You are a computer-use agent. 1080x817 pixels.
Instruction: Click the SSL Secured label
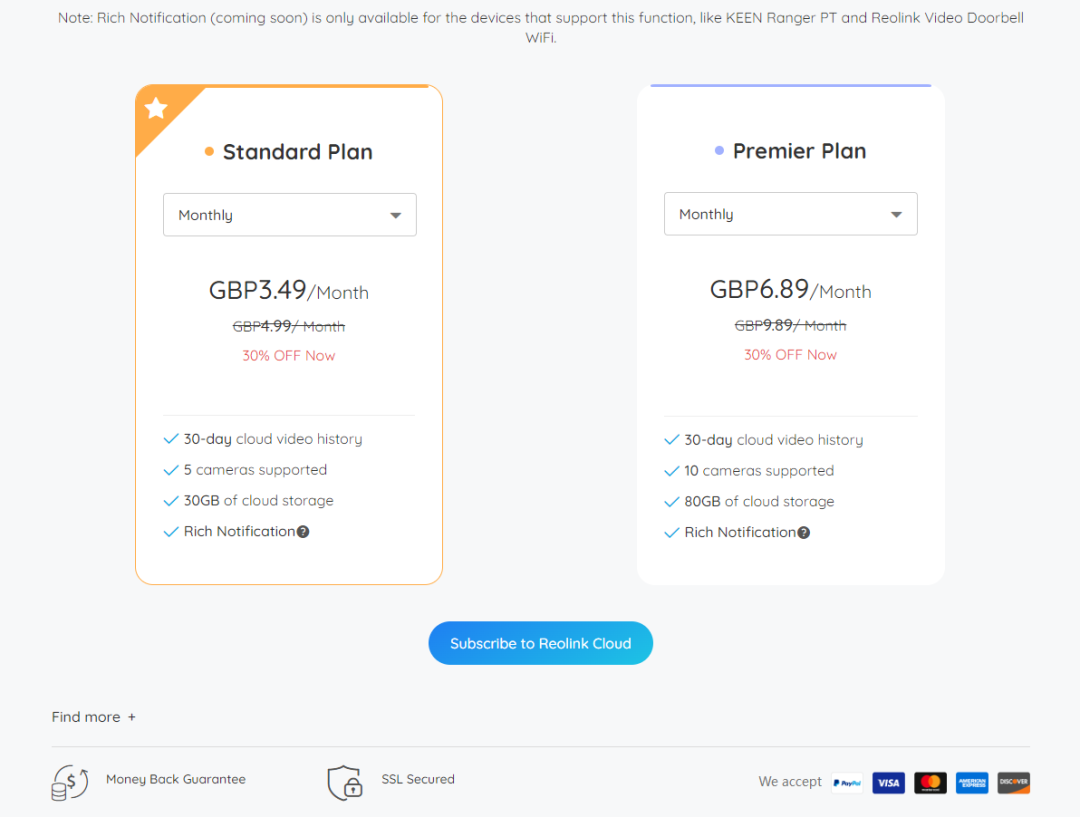pyautogui.click(x=418, y=779)
